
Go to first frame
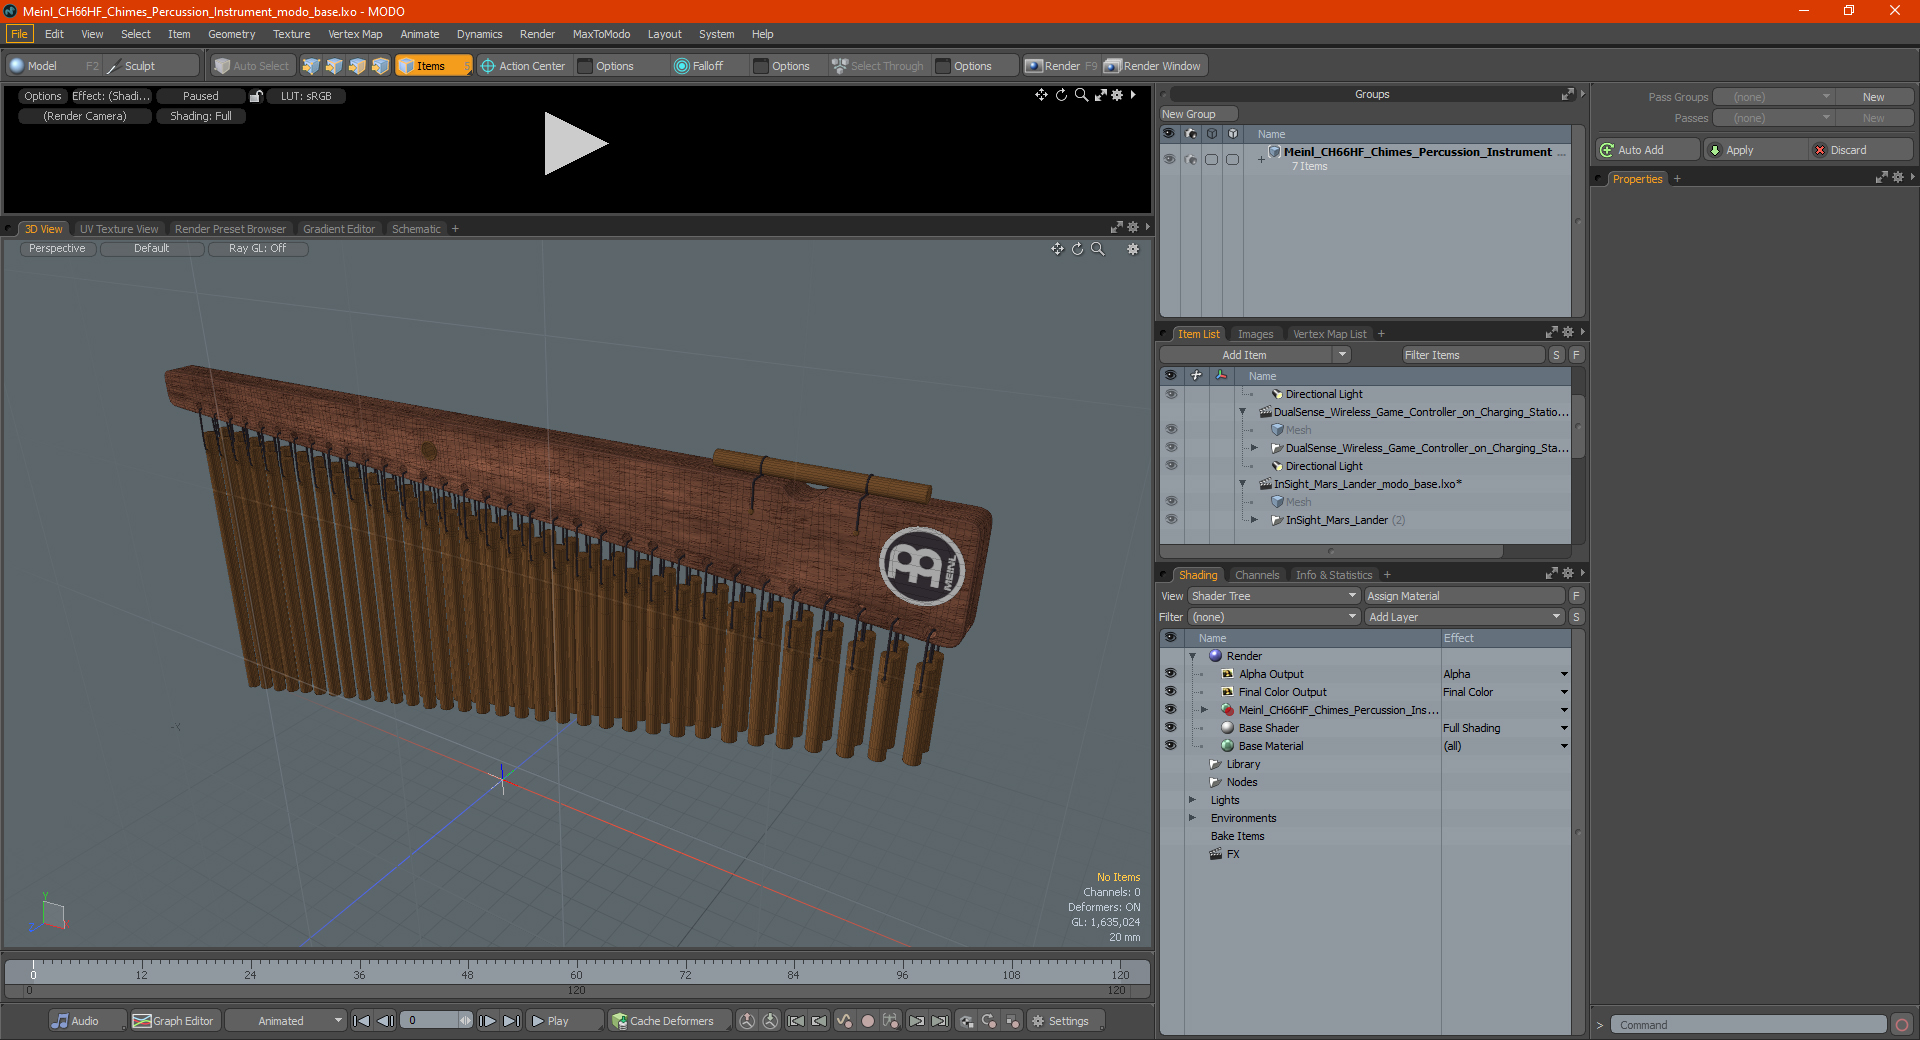coord(362,1021)
